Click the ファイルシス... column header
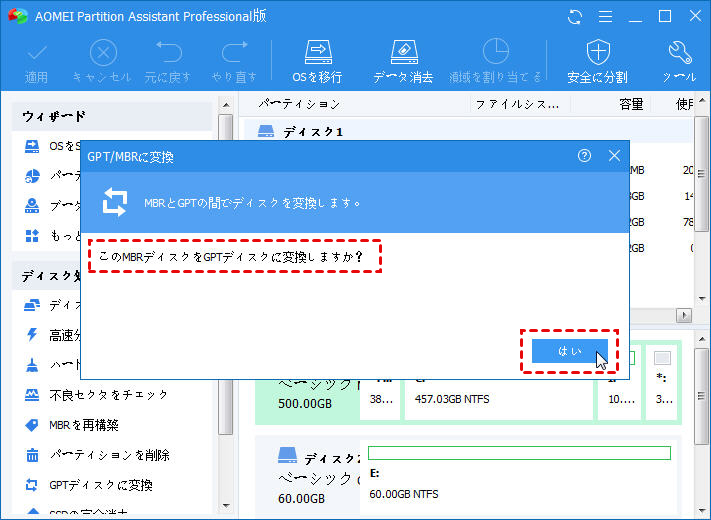This screenshot has height=520, width=711. [x=517, y=104]
